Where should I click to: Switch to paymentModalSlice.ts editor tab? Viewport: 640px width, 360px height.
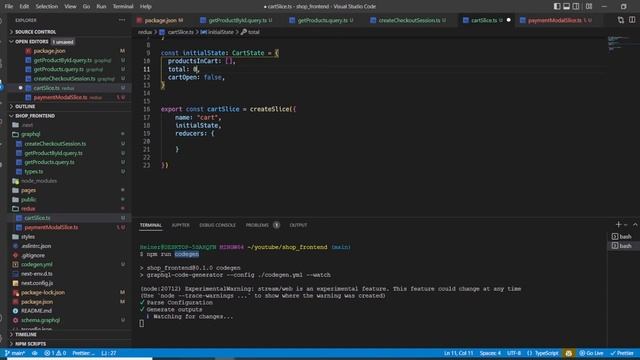coord(555,20)
